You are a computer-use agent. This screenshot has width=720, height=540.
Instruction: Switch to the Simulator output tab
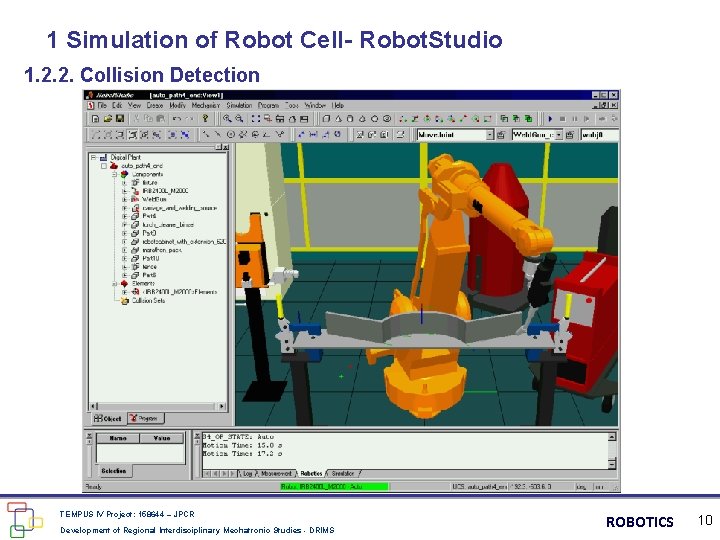coord(343,473)
